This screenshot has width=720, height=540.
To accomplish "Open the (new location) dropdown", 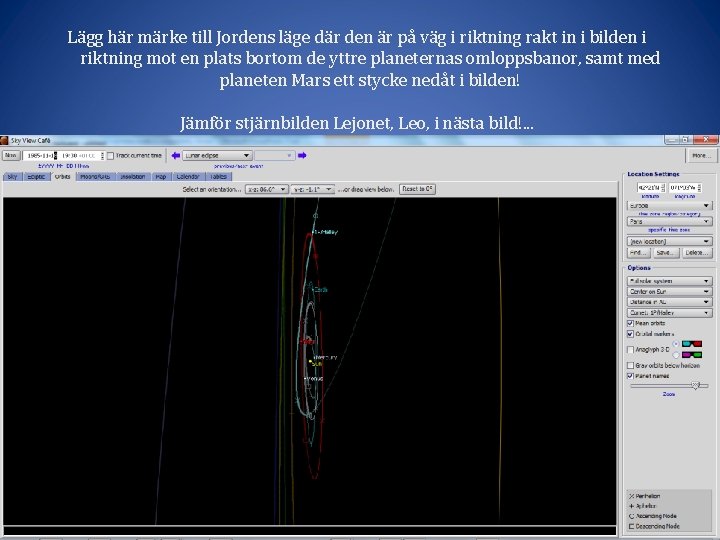I will point(669,241).
